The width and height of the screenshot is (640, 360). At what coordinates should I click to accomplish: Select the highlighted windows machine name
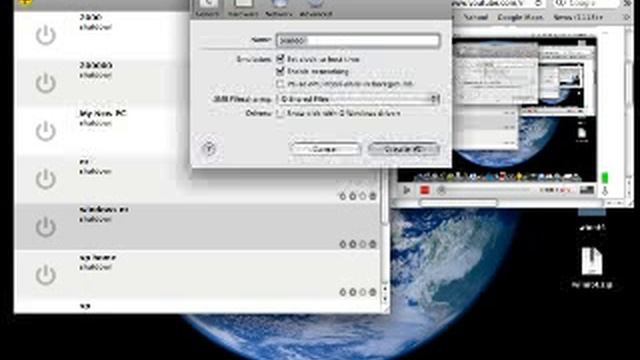pyautogui.click(x=104, y=209)
